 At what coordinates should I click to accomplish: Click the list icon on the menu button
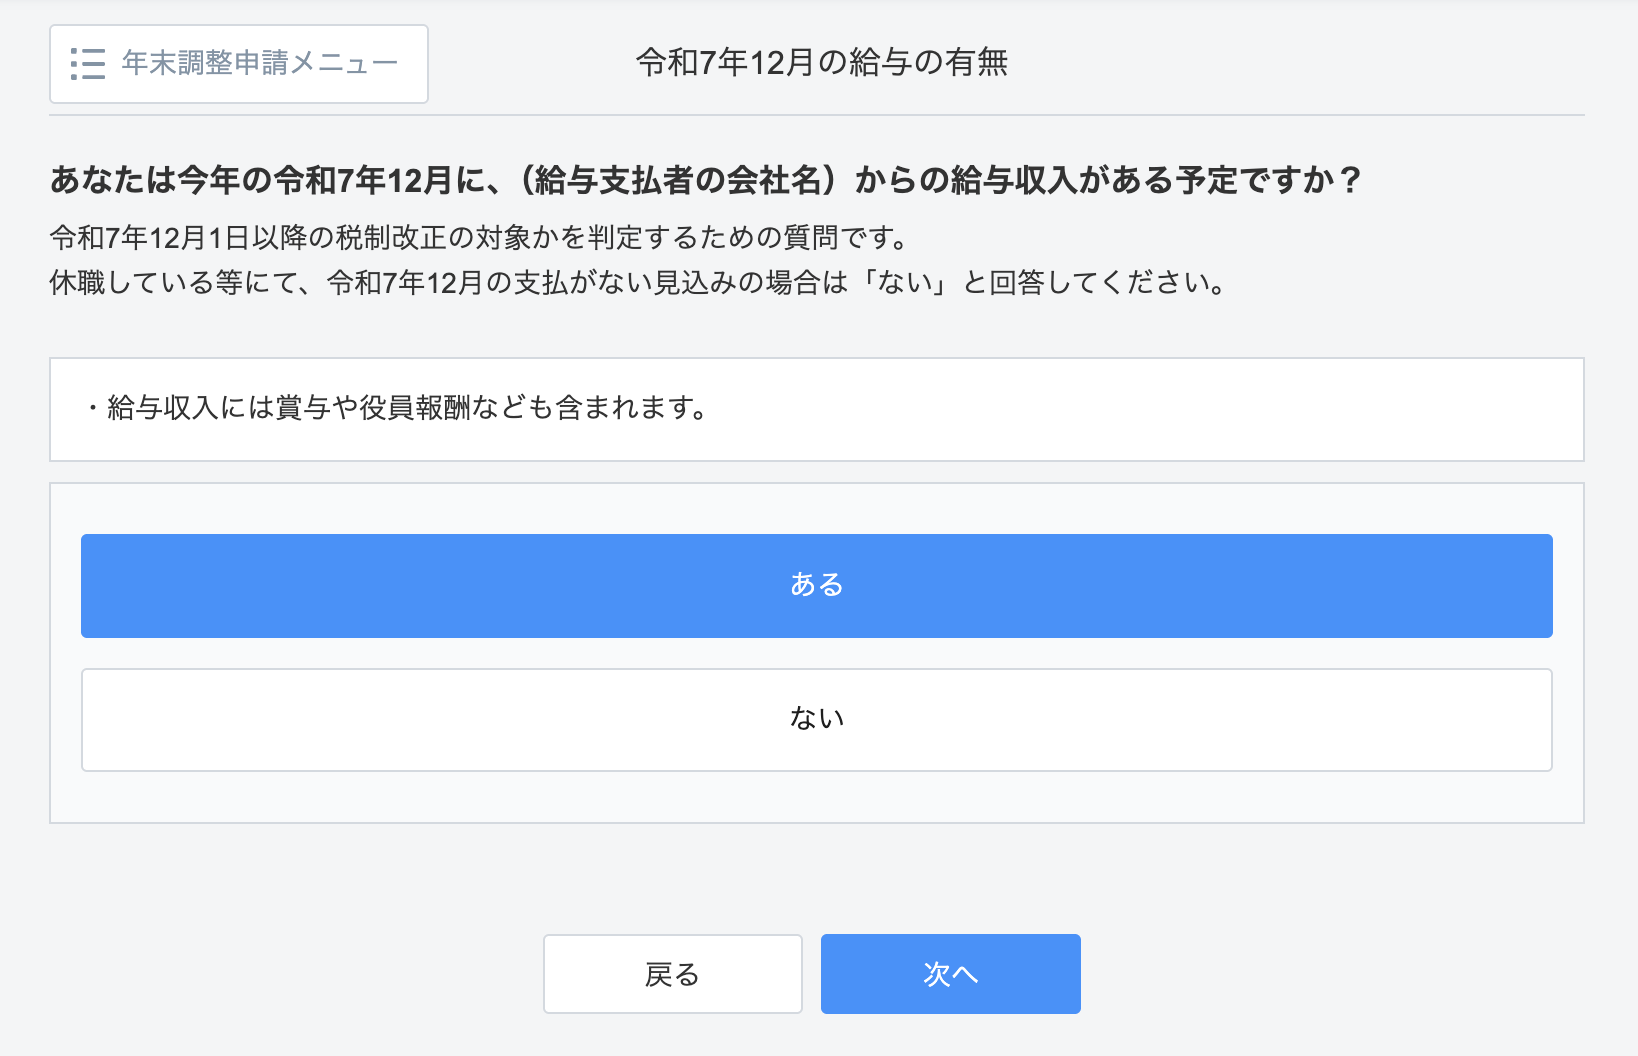pos(88,64)
